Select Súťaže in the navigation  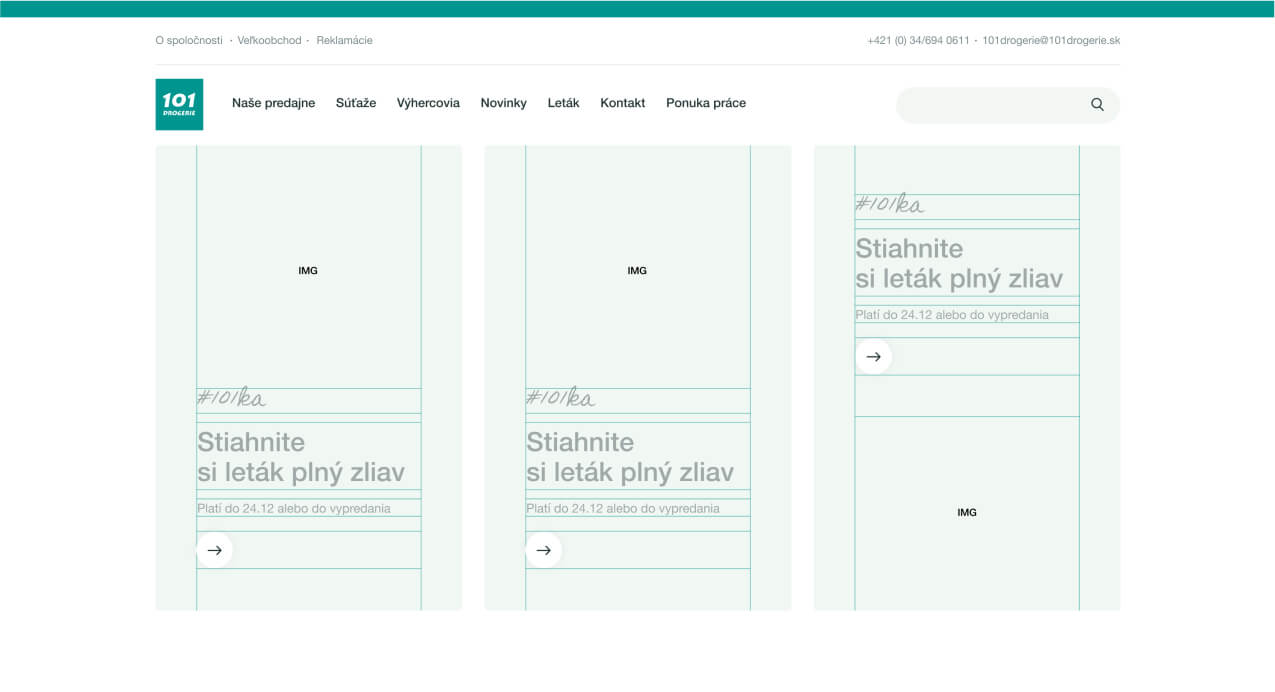[x=356, y=103]
